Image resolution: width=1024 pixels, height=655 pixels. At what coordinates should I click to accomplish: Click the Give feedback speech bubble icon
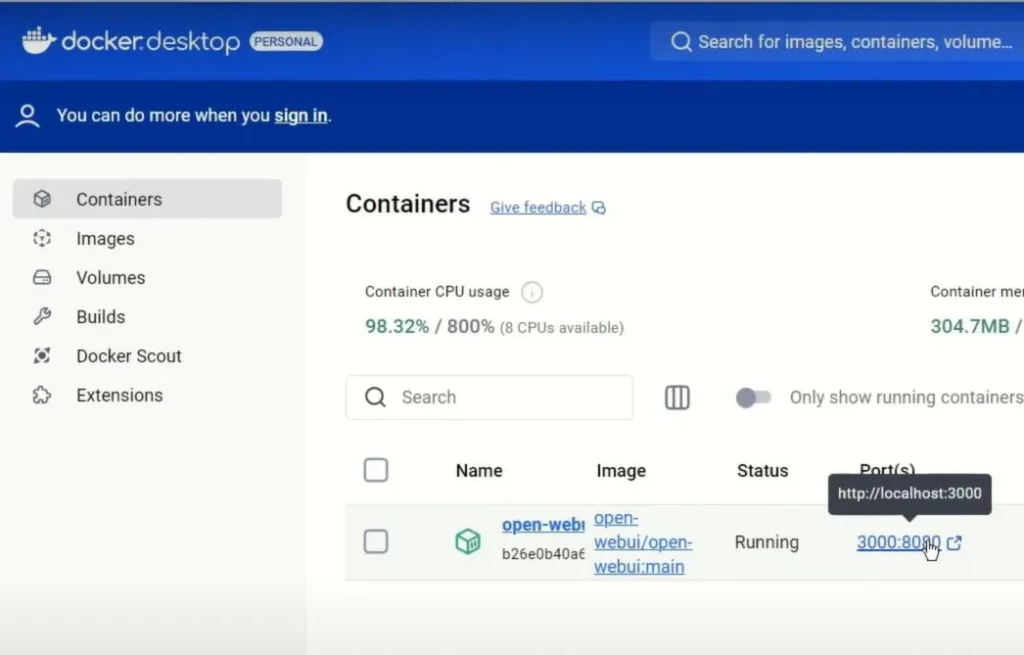[x=598, y=208]
